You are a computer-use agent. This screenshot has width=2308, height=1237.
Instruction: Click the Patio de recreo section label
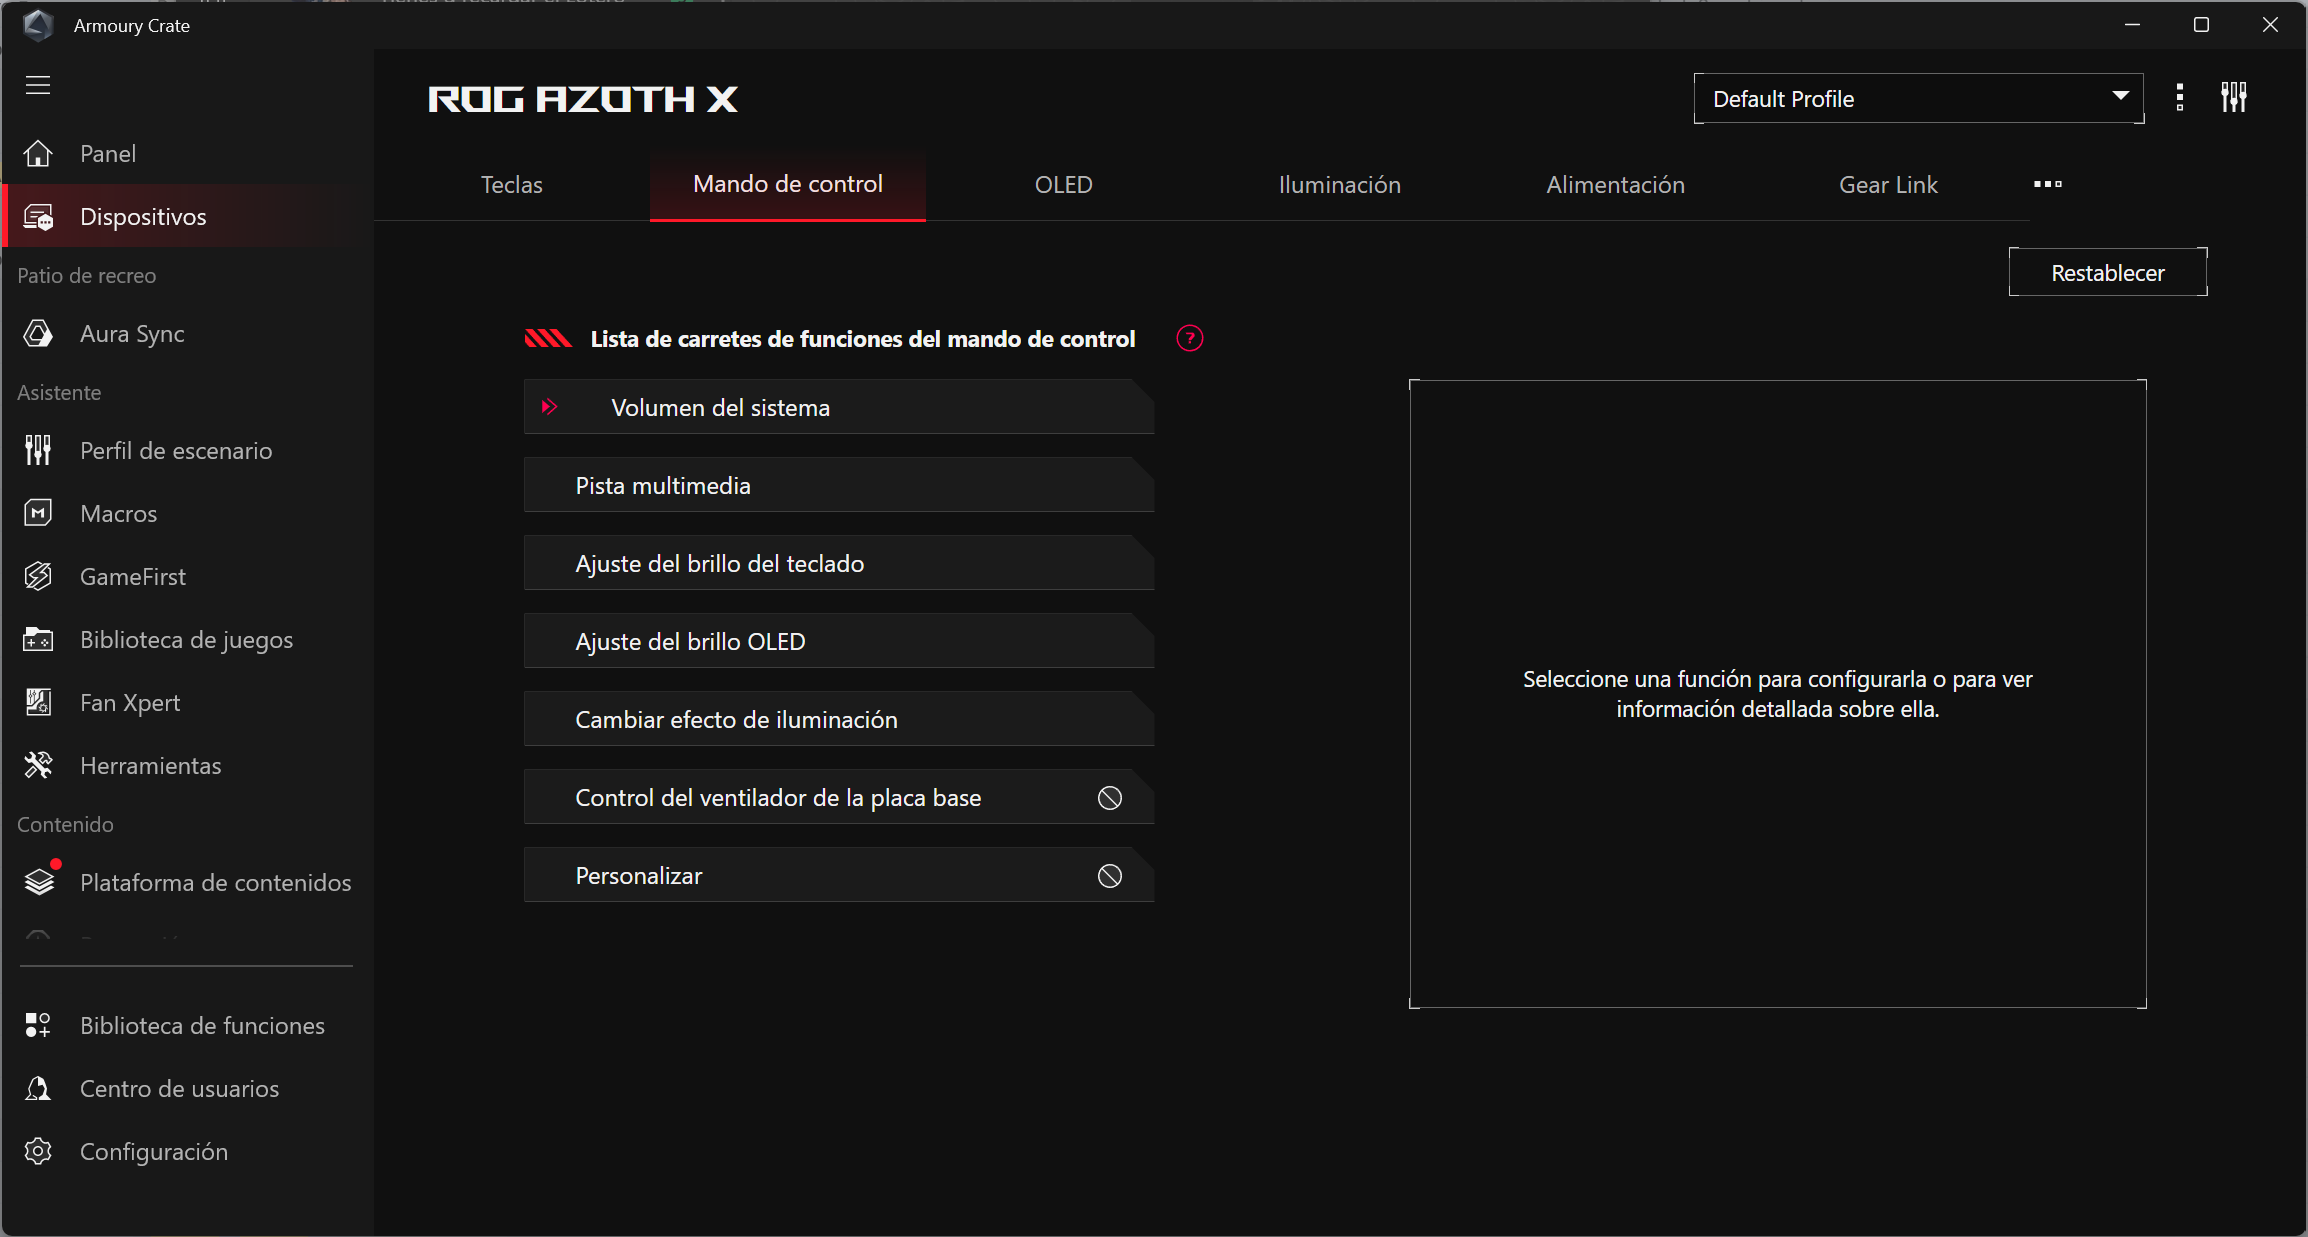(87, 275)
